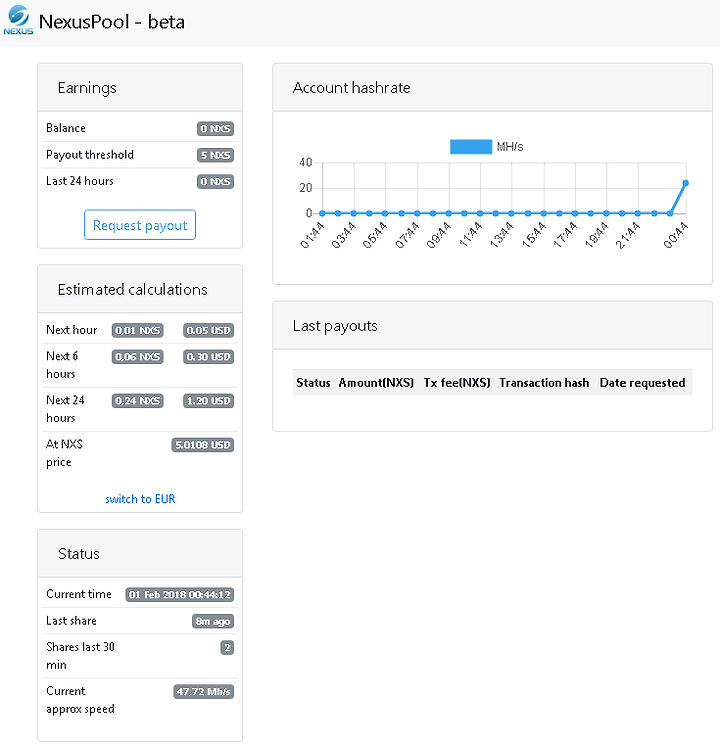Click the 0.05 USD next hour badge

click(x=208, y=331)
